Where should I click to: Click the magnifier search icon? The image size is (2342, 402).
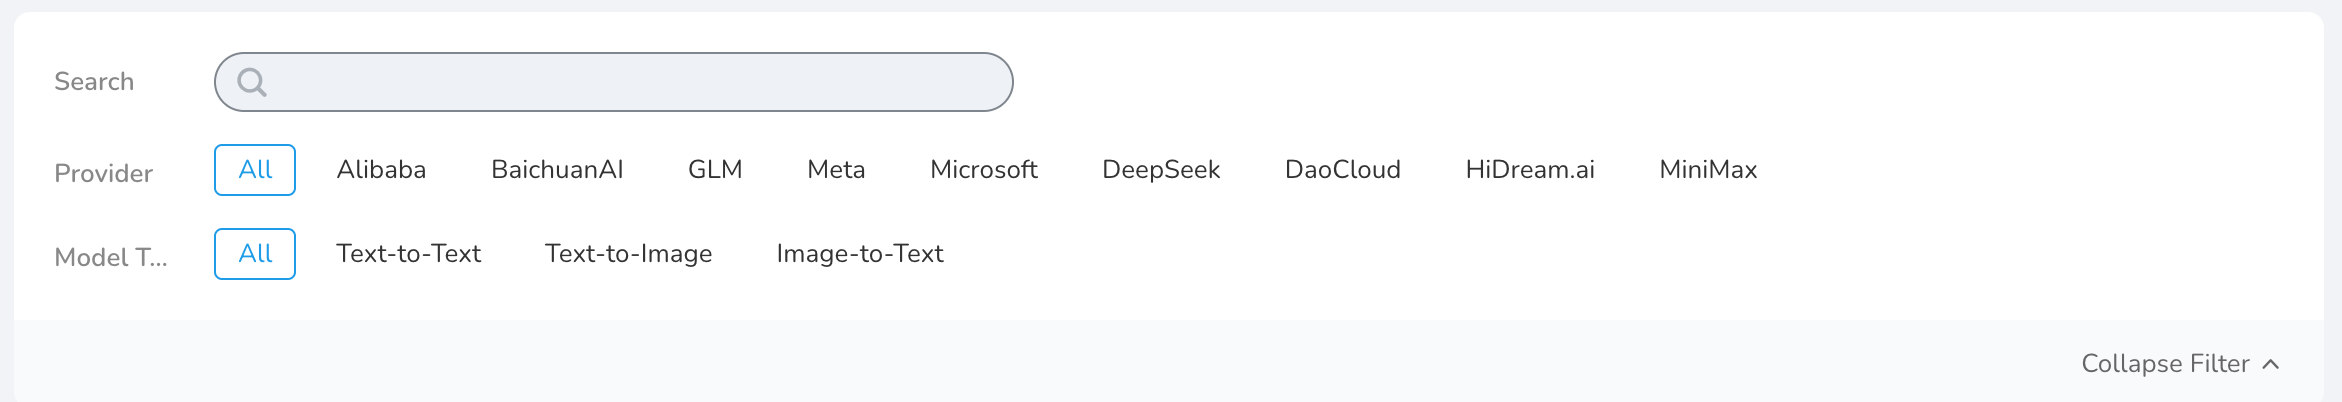252,82
